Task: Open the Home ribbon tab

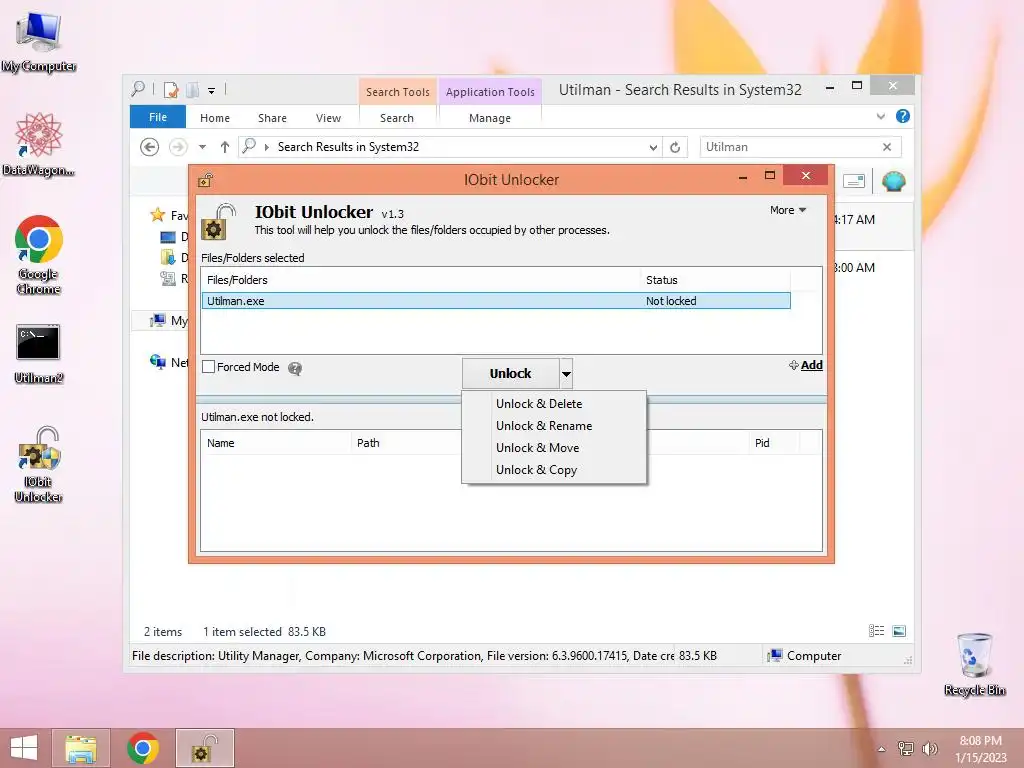Action: coord(215,118)
